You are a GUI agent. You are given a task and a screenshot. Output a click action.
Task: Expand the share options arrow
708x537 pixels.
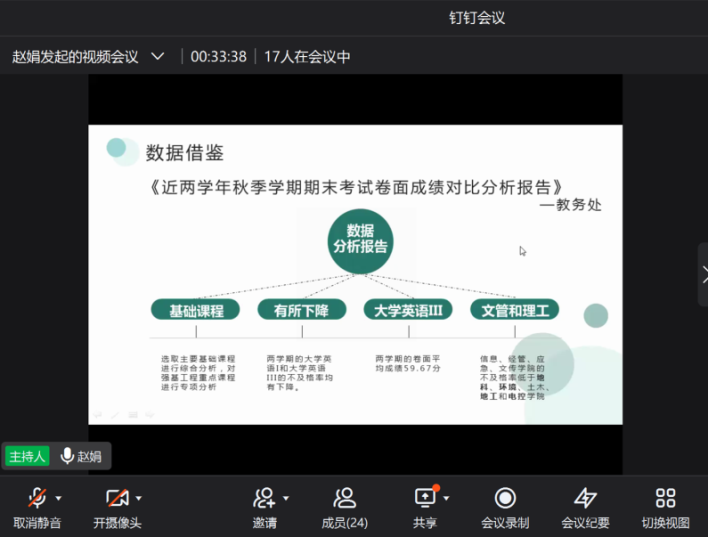tap(446, 498)
